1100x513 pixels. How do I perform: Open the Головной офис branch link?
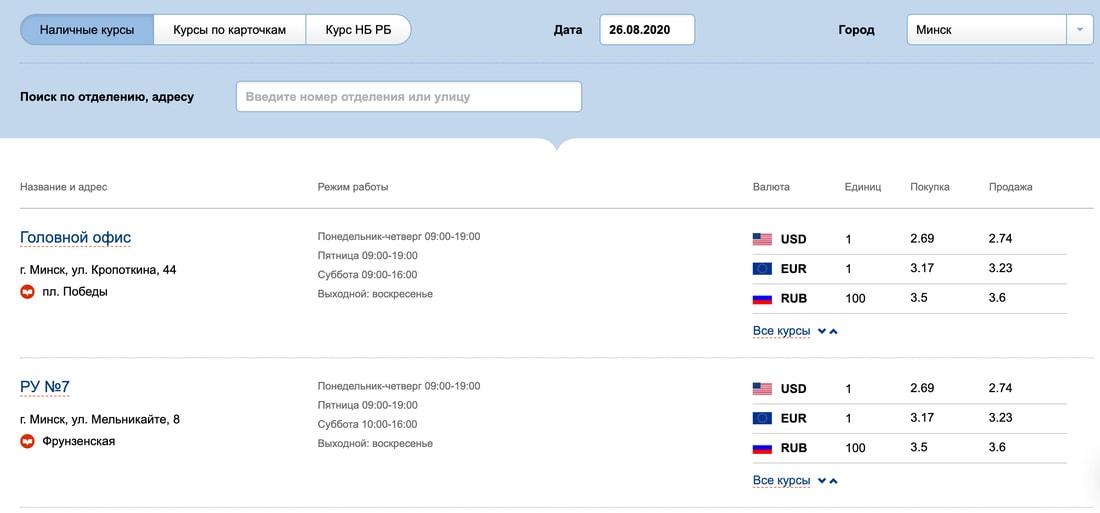(x=75, y=238)
